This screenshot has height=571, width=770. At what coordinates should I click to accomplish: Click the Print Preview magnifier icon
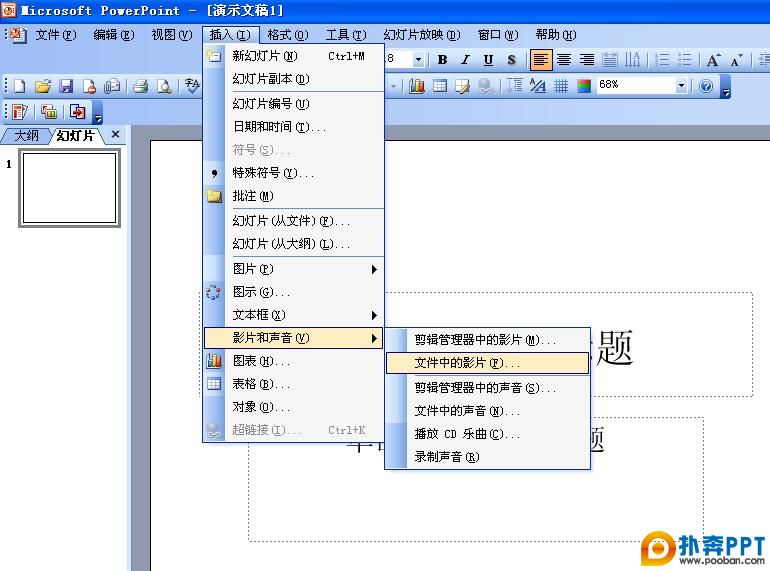(164, 86)
